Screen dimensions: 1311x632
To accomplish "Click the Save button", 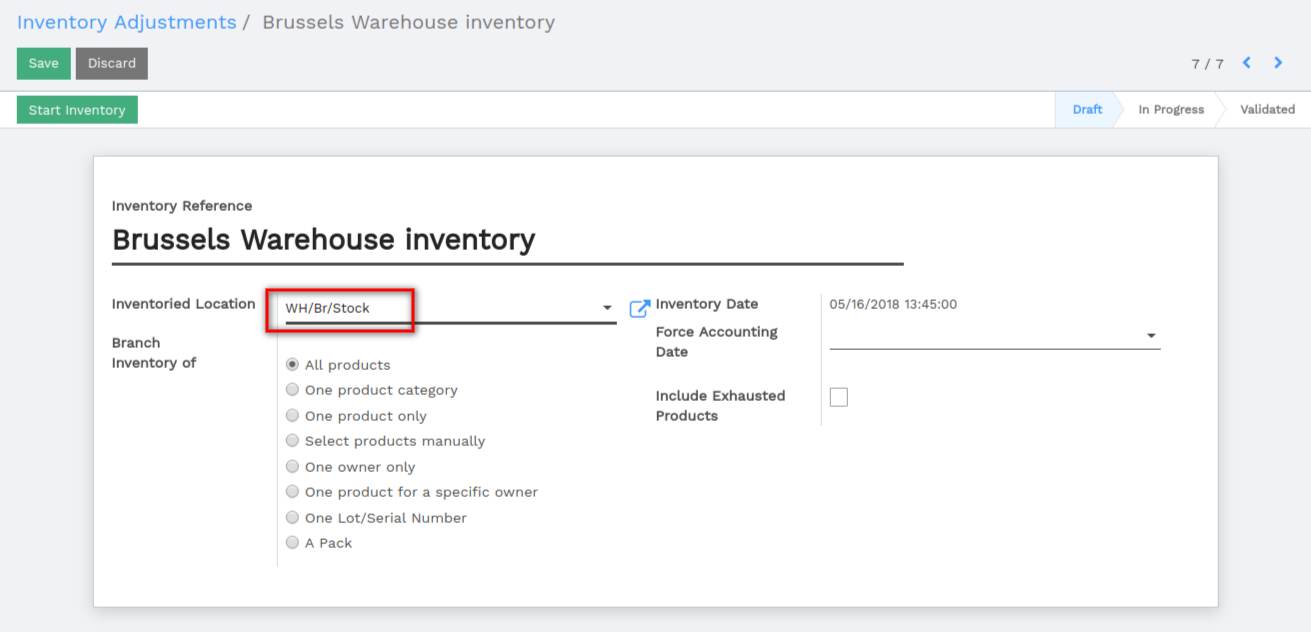I will 44,63.
